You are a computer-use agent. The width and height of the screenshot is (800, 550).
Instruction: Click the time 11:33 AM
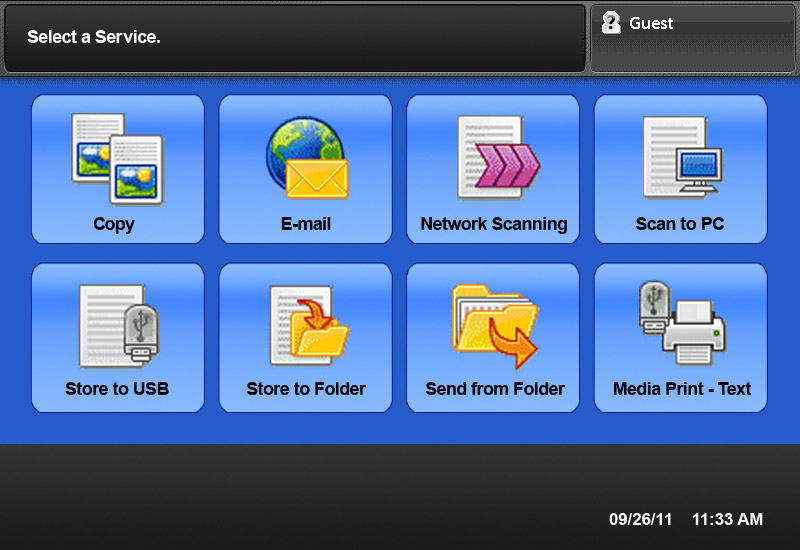[727, 519]
